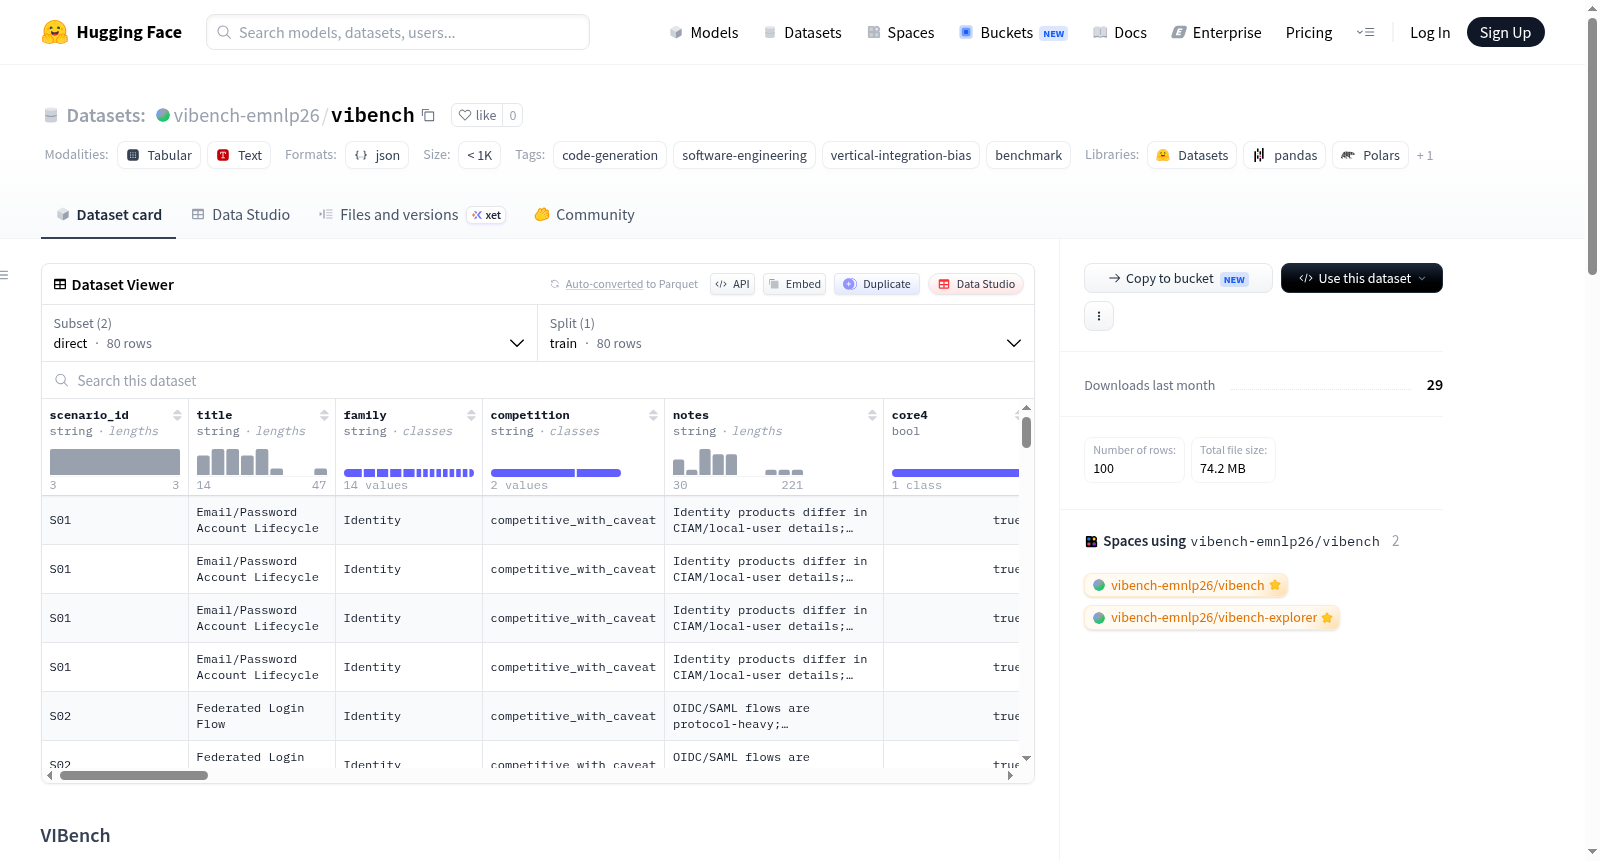The width and height of the screenshot is (1600, 861).
Task: Click the Log In link
Action: pyautogui.click(x=1430, y=32)
